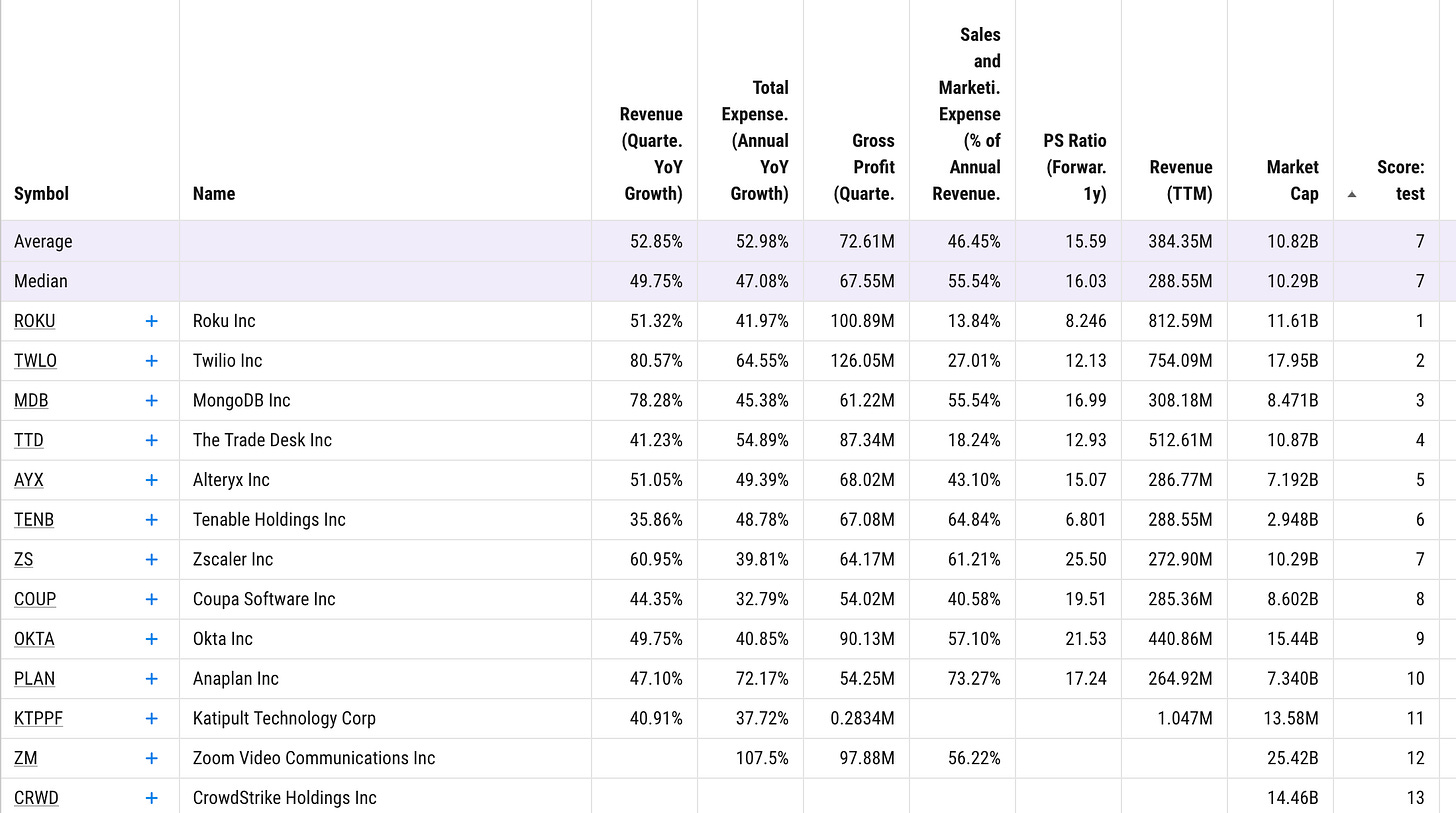Click the plus icon for ZM
This screenshot has width=1456, height=813.
[151, 758]
